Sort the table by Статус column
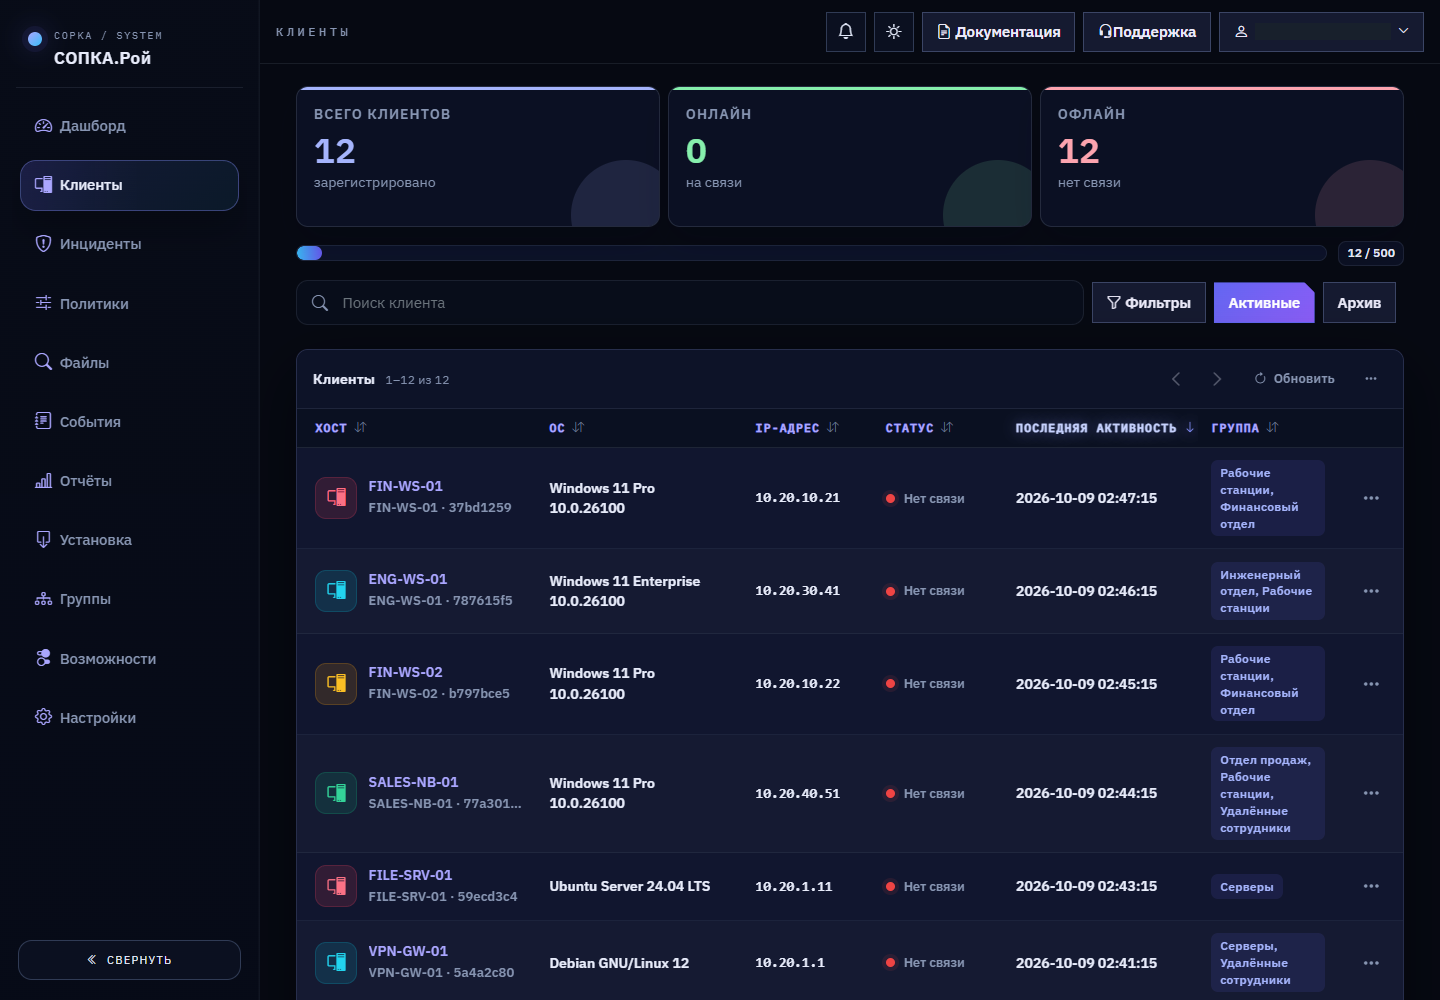Viewport: 1440px width, 1000px height. (x=919, y=428)
